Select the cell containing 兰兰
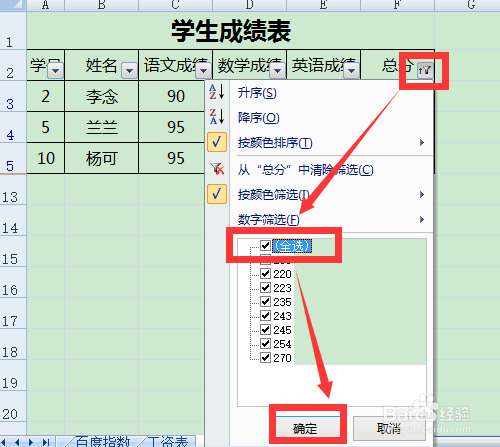This screenshot has width=500, height=447. click(101, 127)
